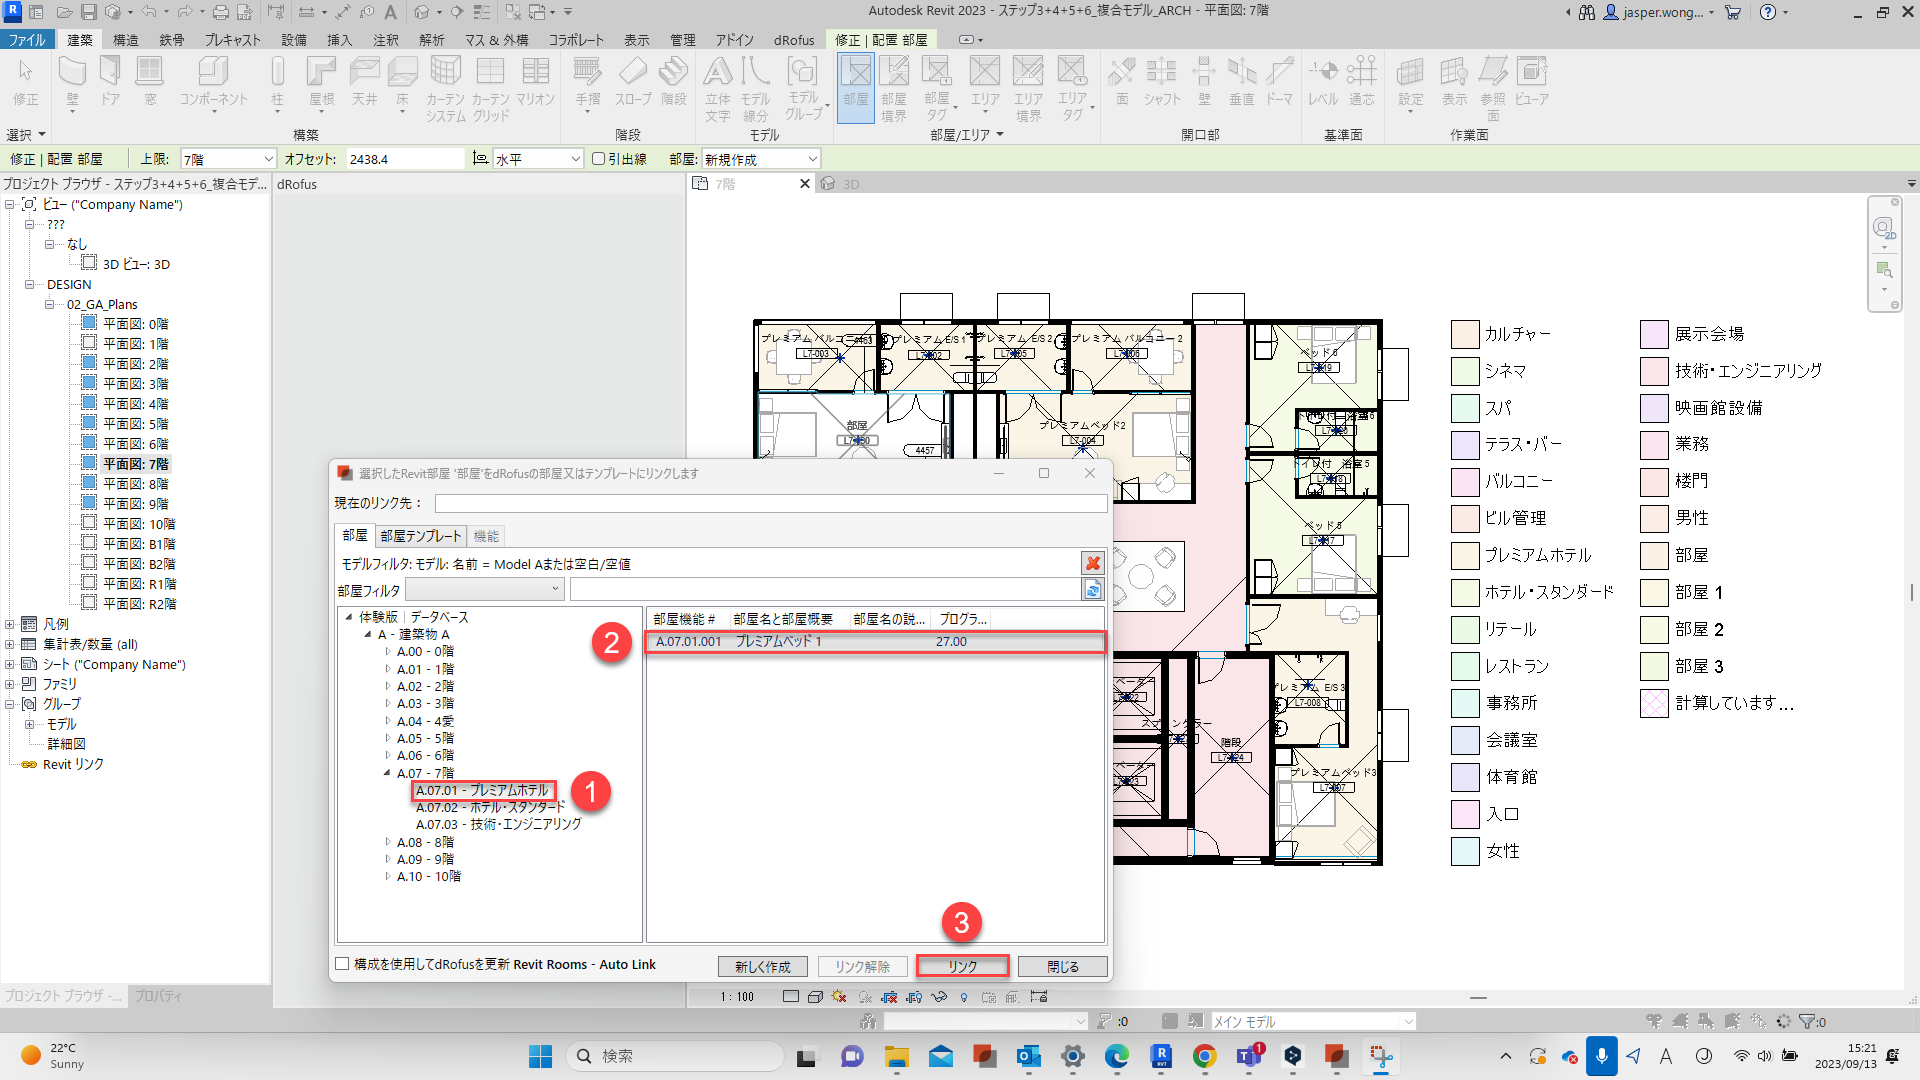The image size is (1920, 1080).
Task: Check the Auto Link dRofus update option
Action: (x=343, y=964)
